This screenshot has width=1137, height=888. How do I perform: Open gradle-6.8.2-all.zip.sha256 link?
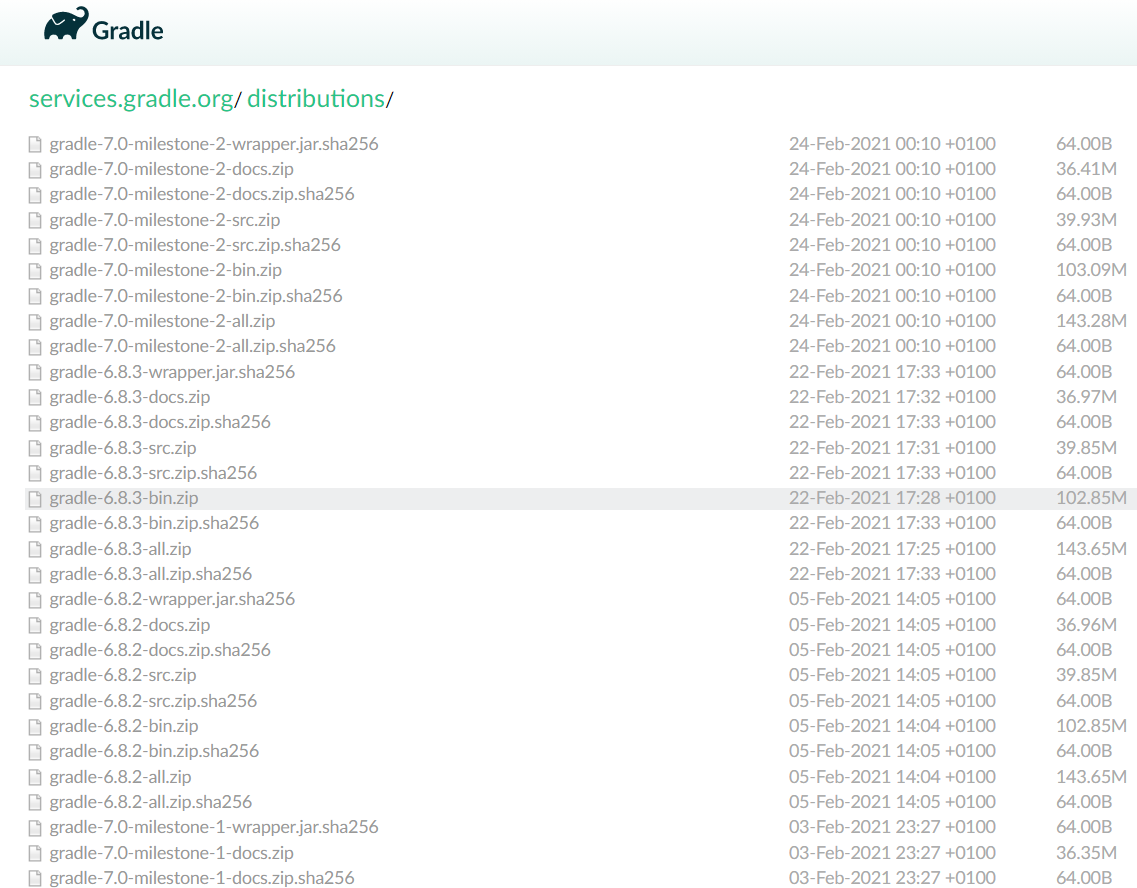pyautogui.click(x=151, y=802)
